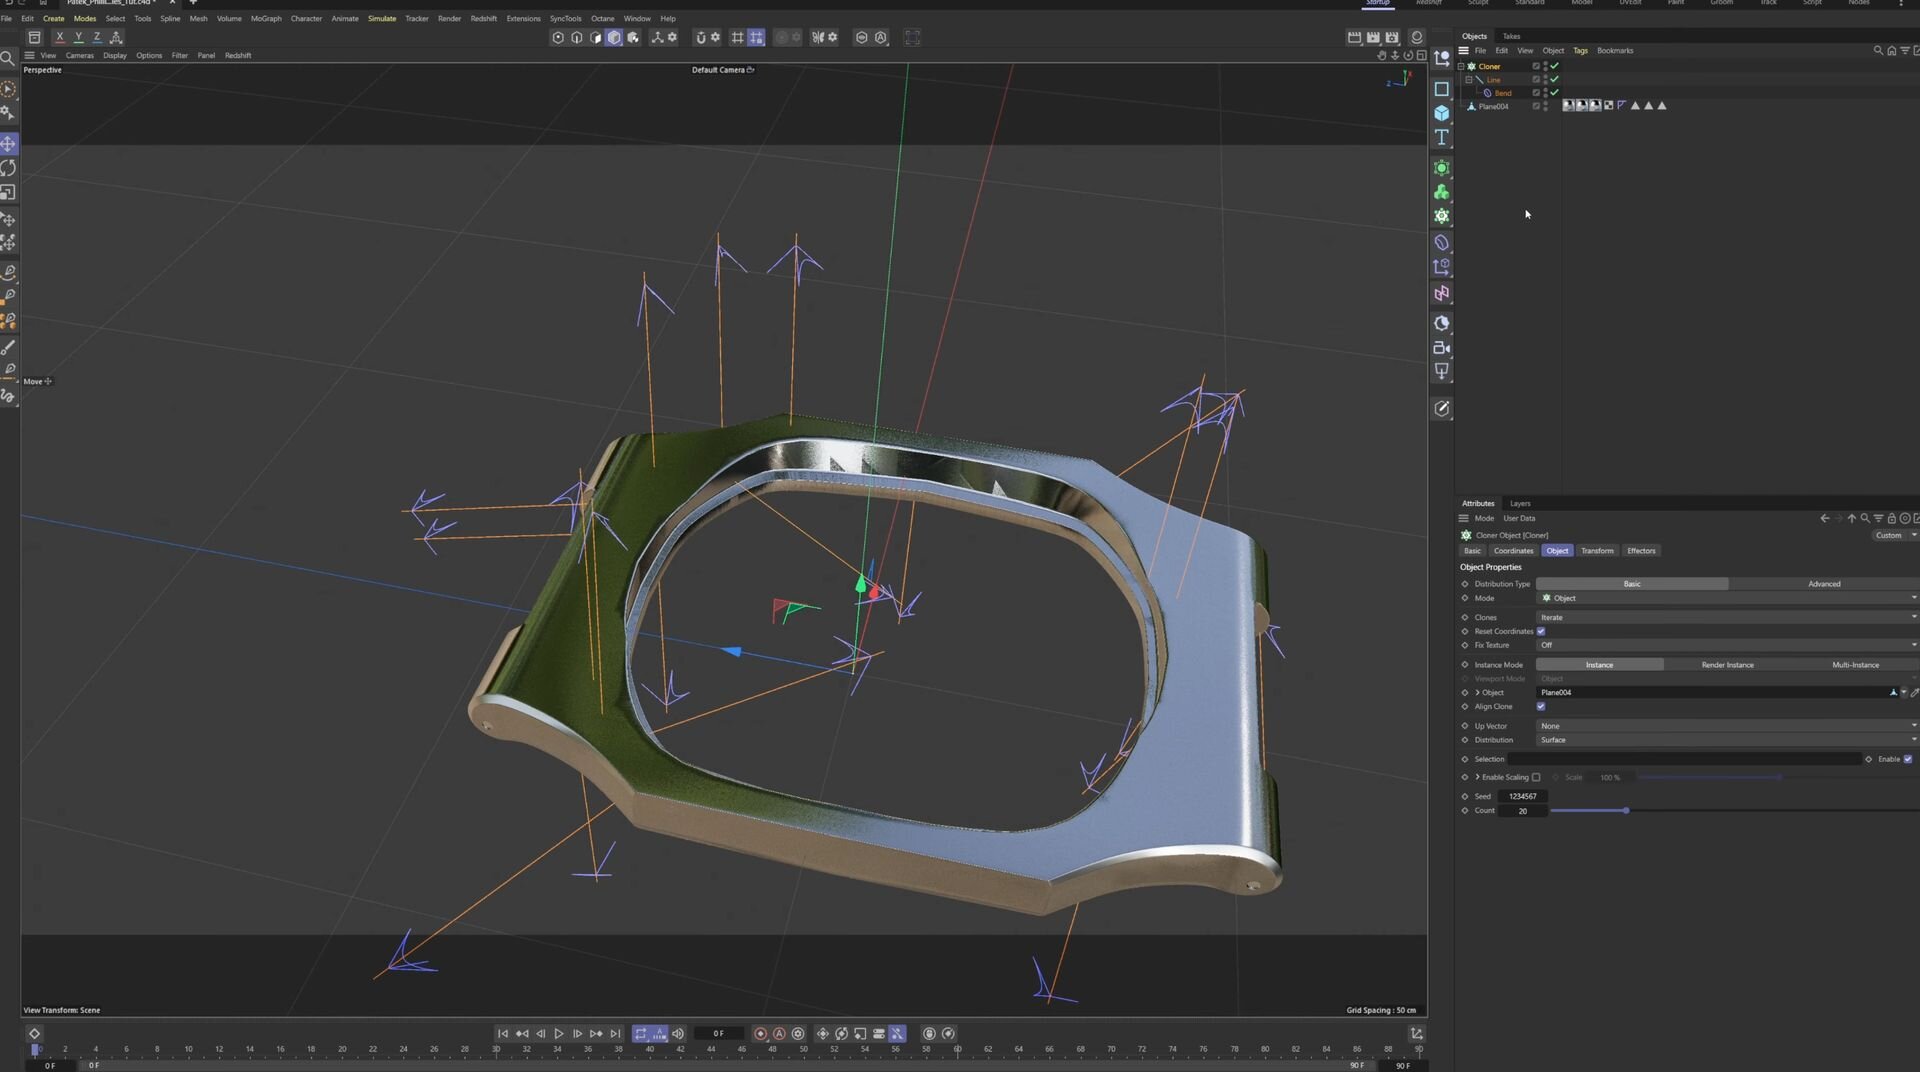Collapse the Cloner hierarchy in Objects

1461,66
